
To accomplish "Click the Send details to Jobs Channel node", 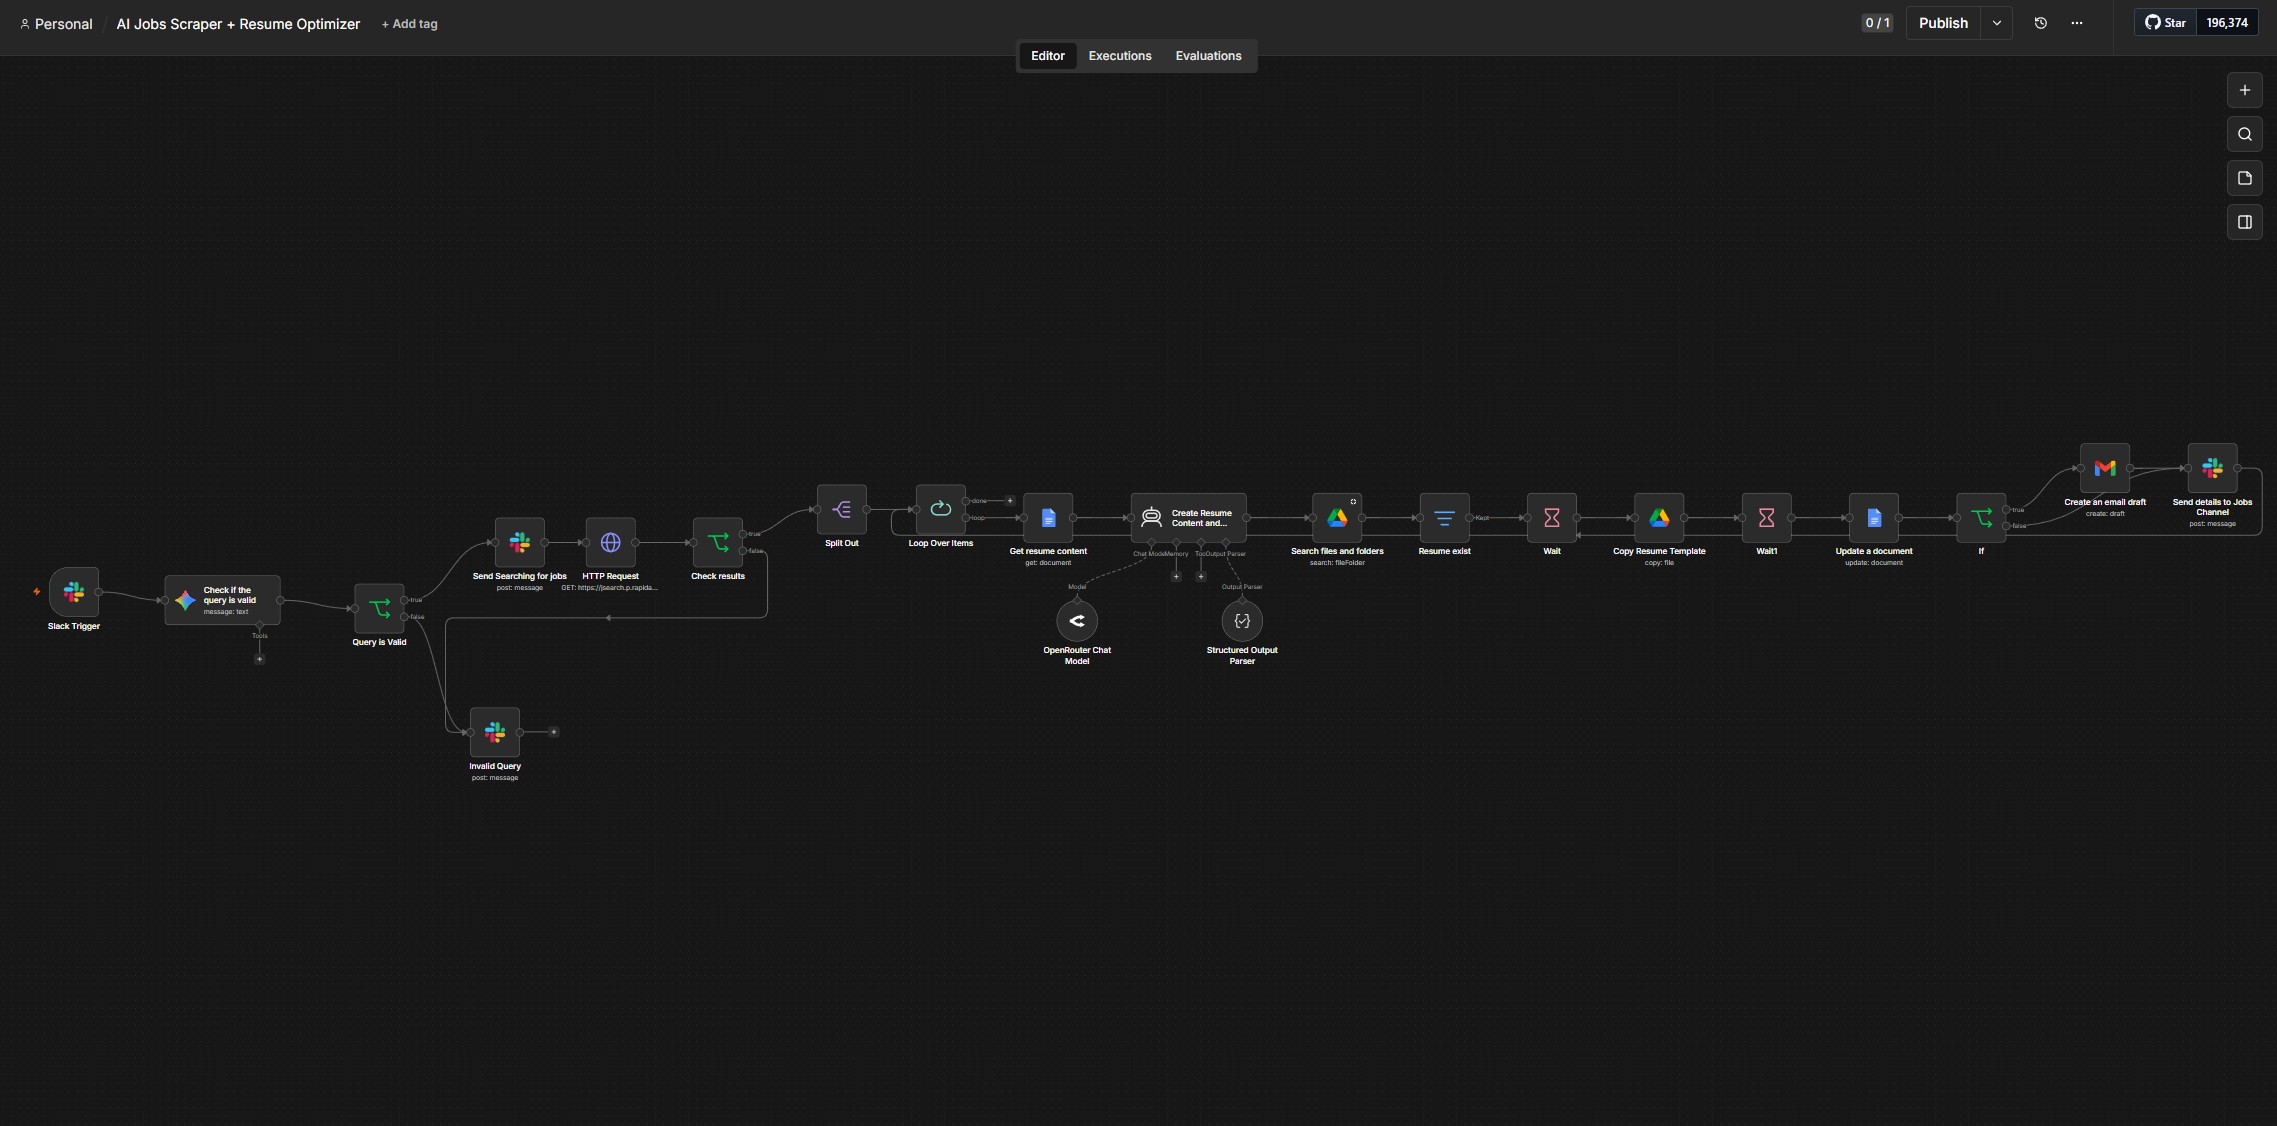I will [2212, 468].
